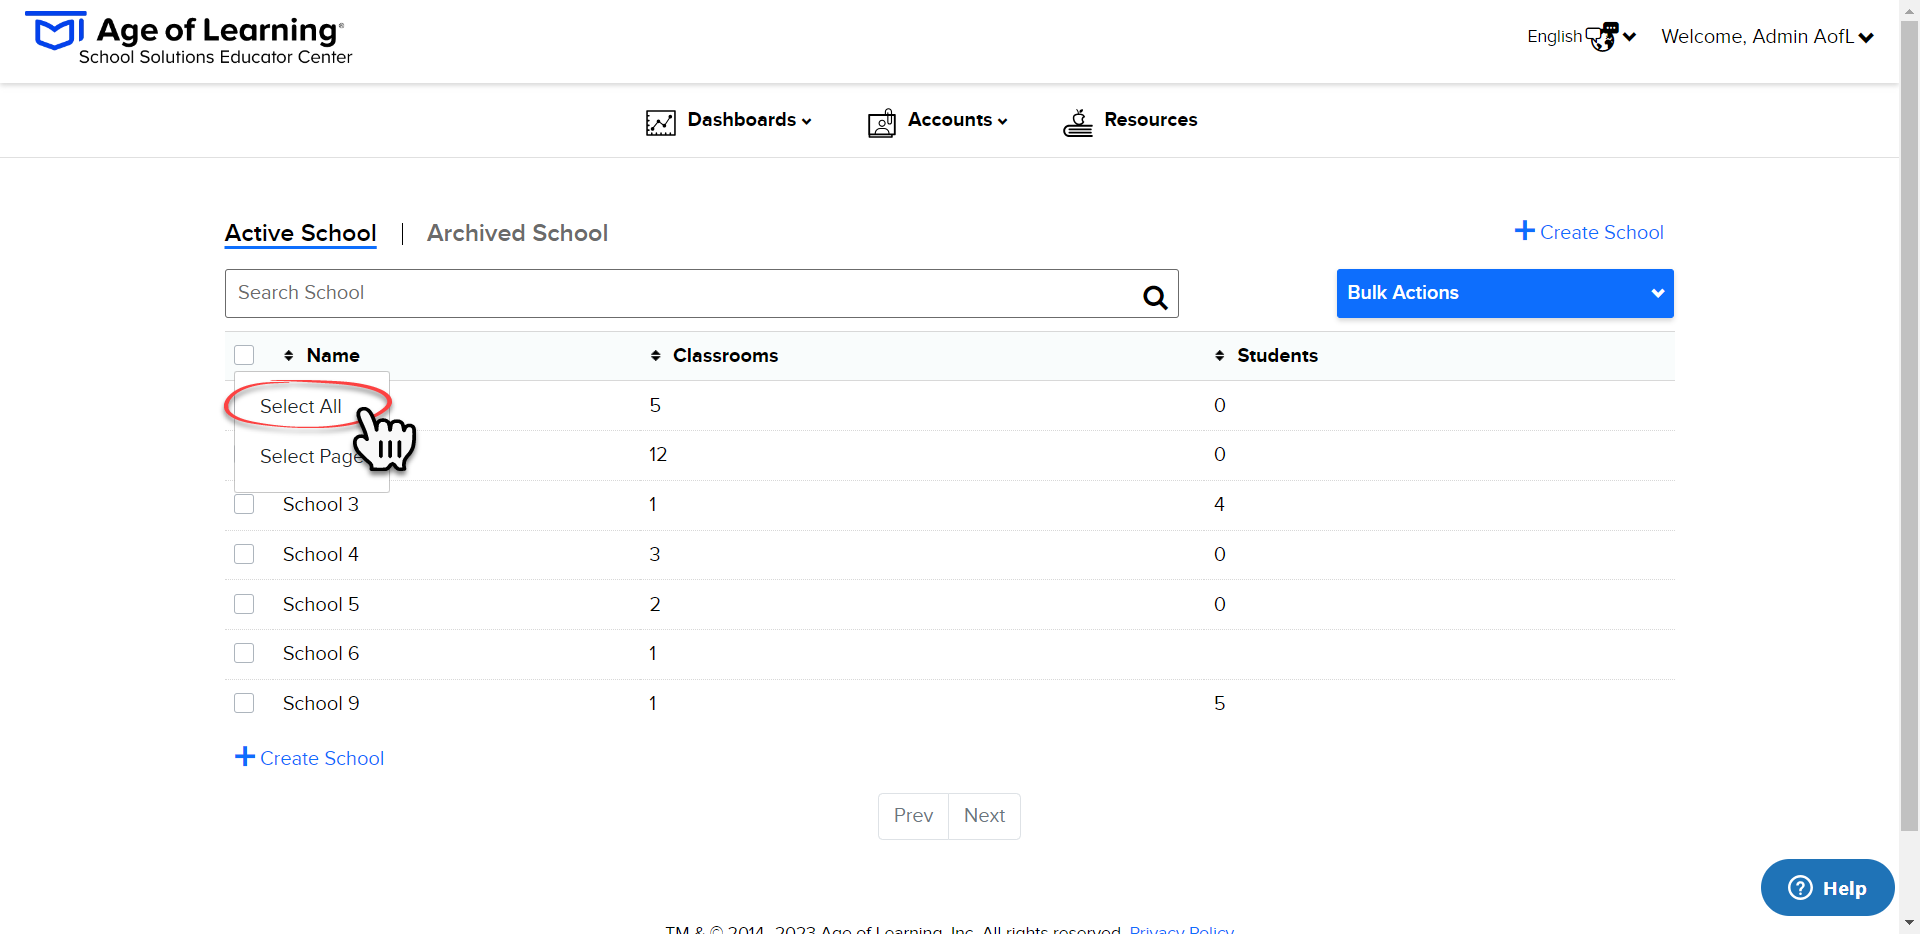Screen dimensions: 1920x934
Task: Click the language globe chat icon
Action: [1602, 37]
